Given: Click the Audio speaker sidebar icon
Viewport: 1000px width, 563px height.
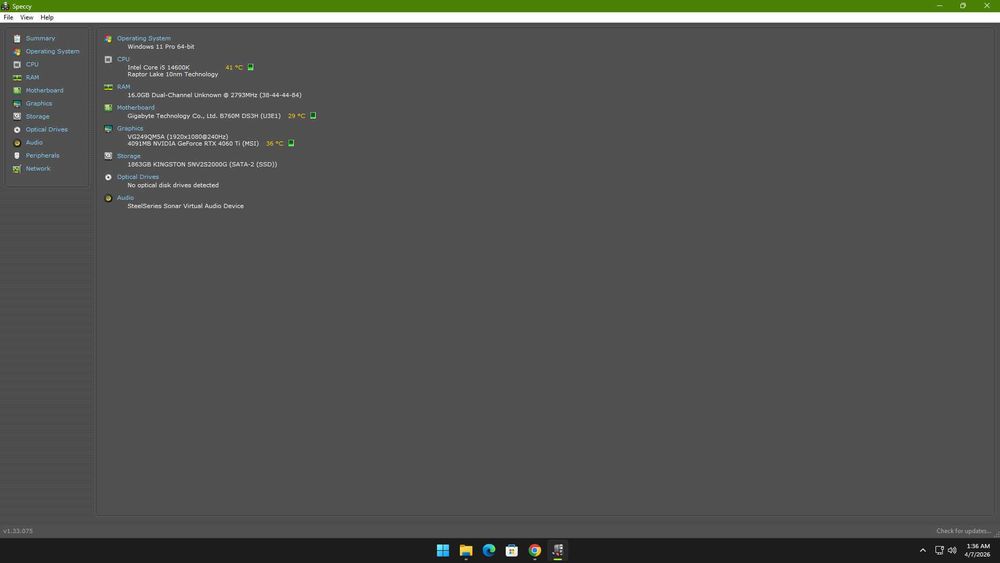Looking at the screenshot, I should (x=17, y=143).
